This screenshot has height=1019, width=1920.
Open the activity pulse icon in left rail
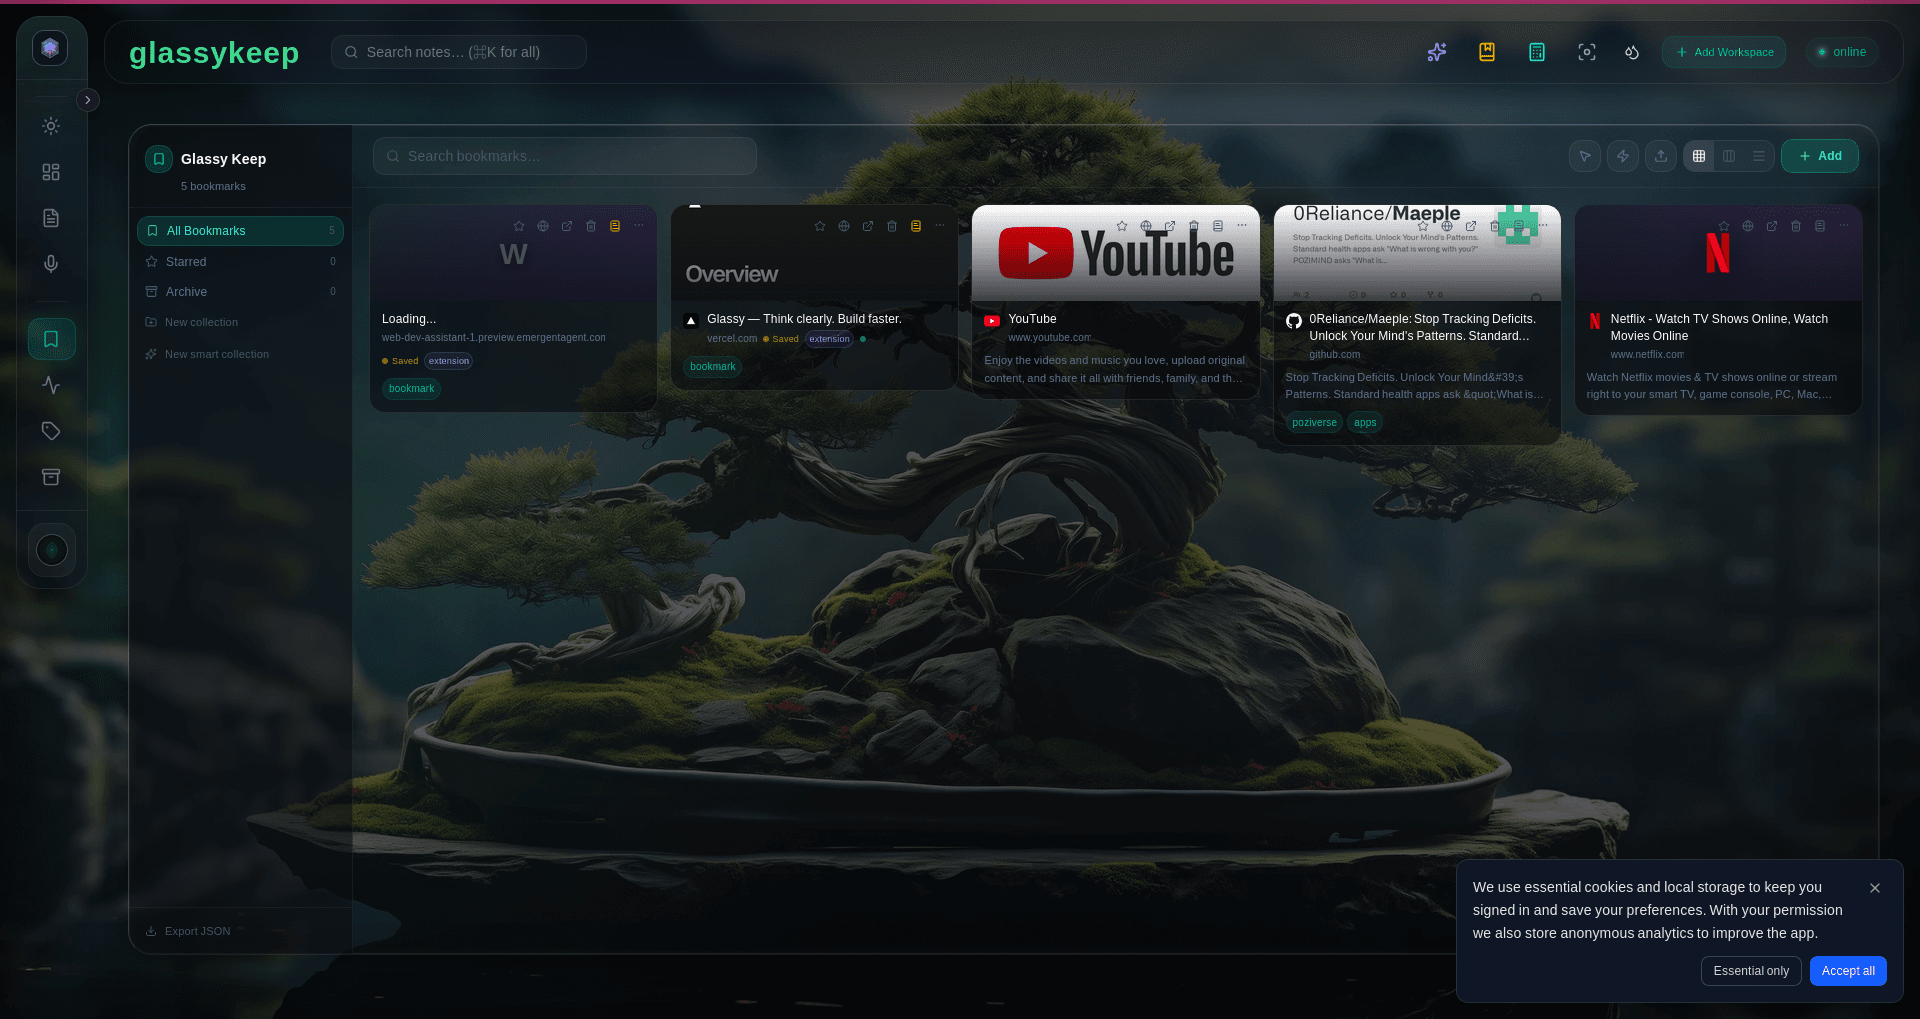tap(51, 385)
